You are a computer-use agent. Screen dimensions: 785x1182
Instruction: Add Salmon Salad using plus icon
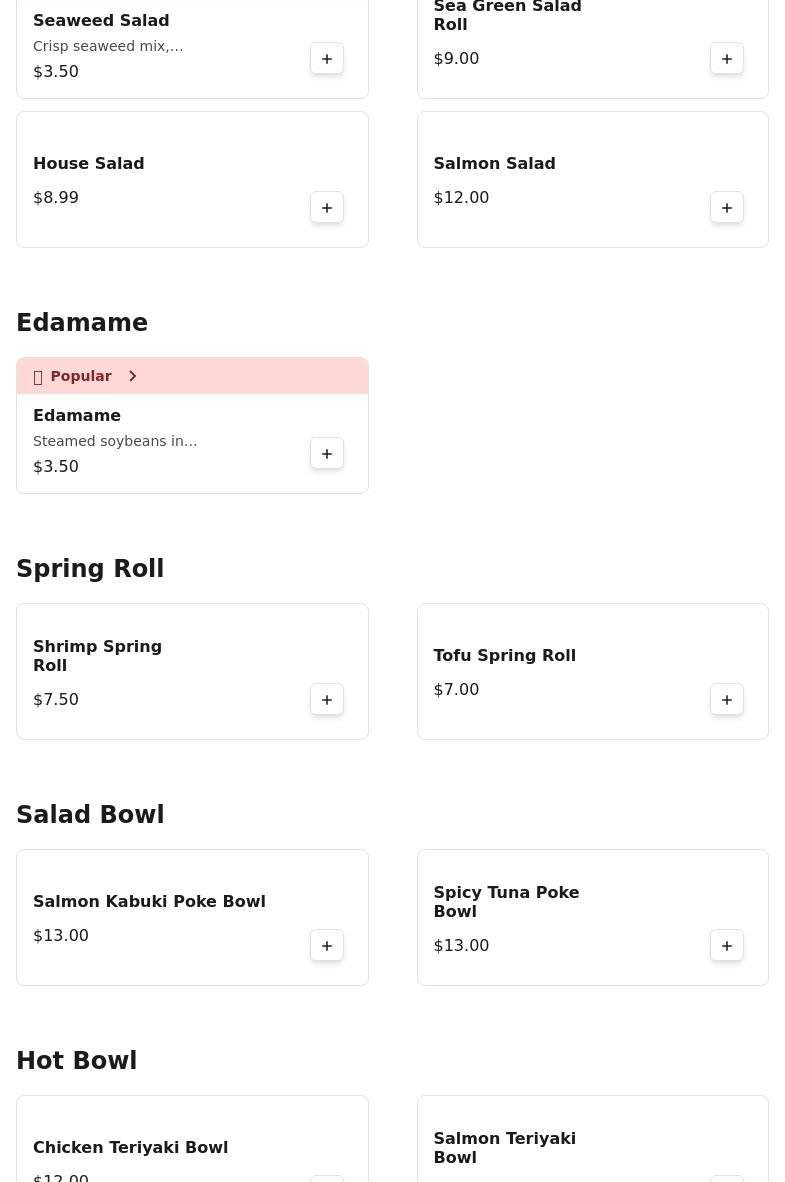(727, 208)
